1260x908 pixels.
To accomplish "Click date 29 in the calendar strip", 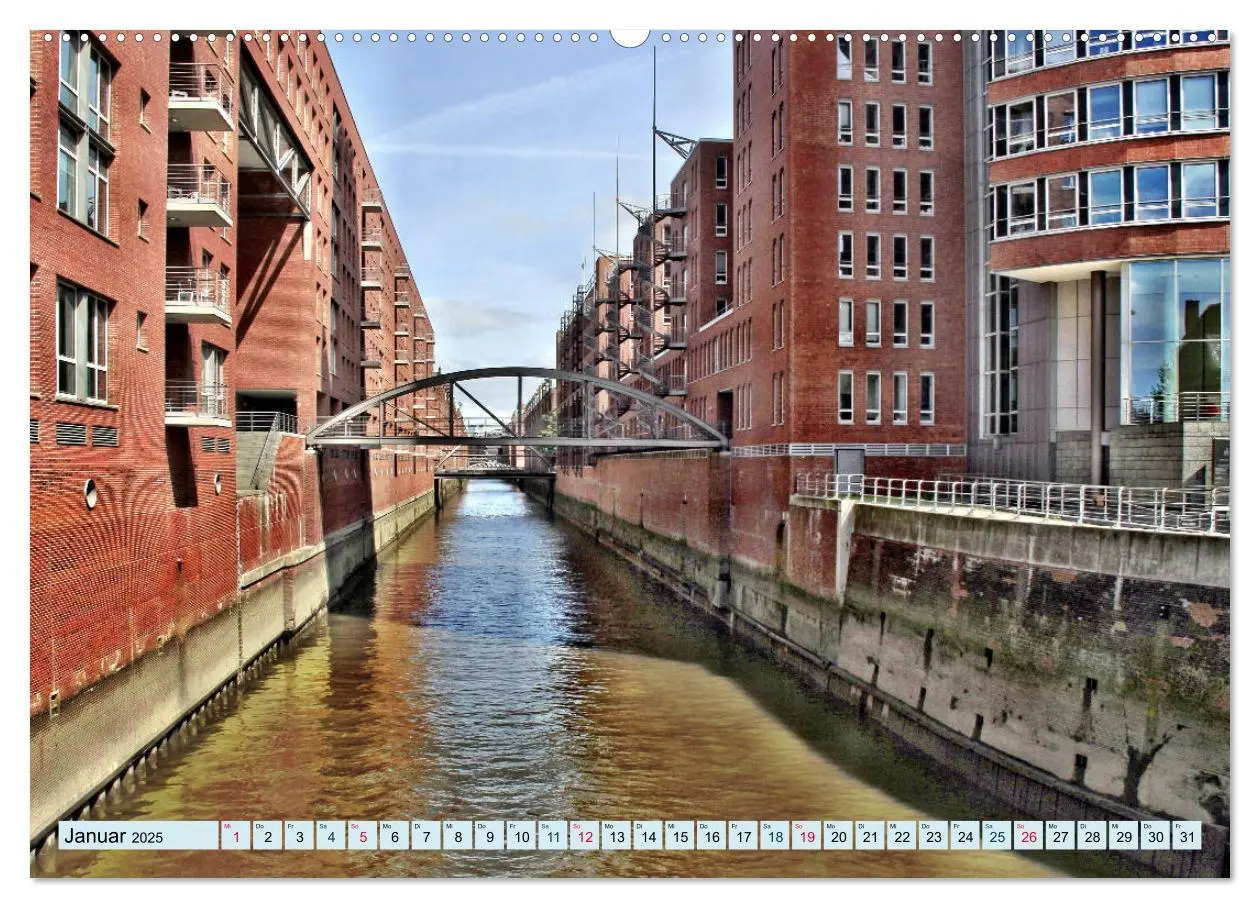I will click(1124, 836).
